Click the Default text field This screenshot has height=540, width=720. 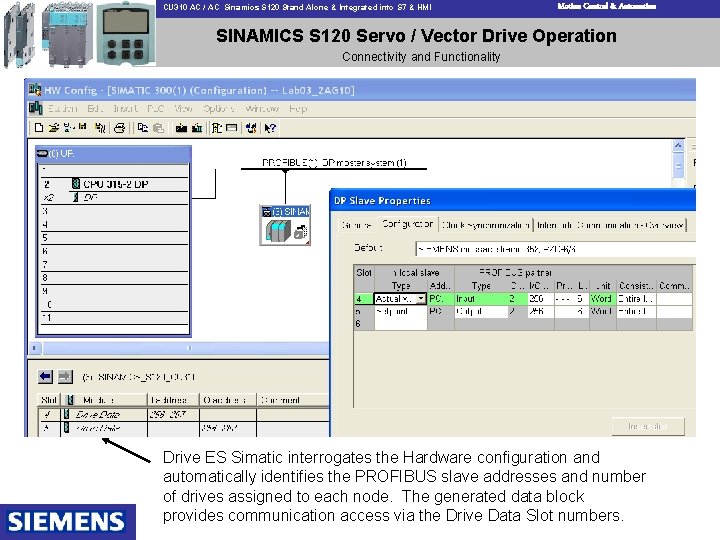[555, 249]
